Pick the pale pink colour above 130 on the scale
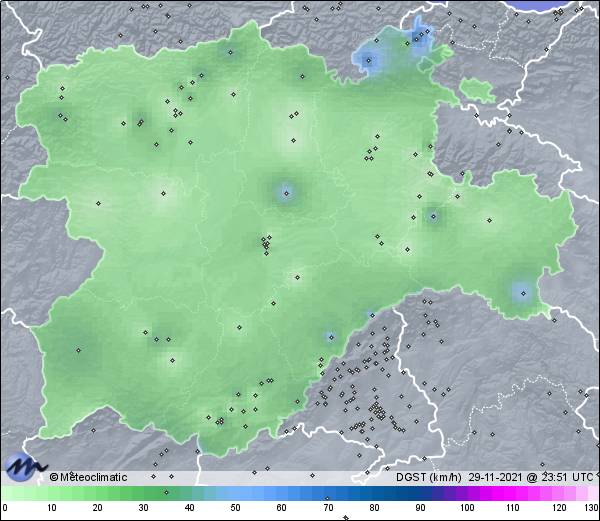600x521 pixels. coord(593,493)
